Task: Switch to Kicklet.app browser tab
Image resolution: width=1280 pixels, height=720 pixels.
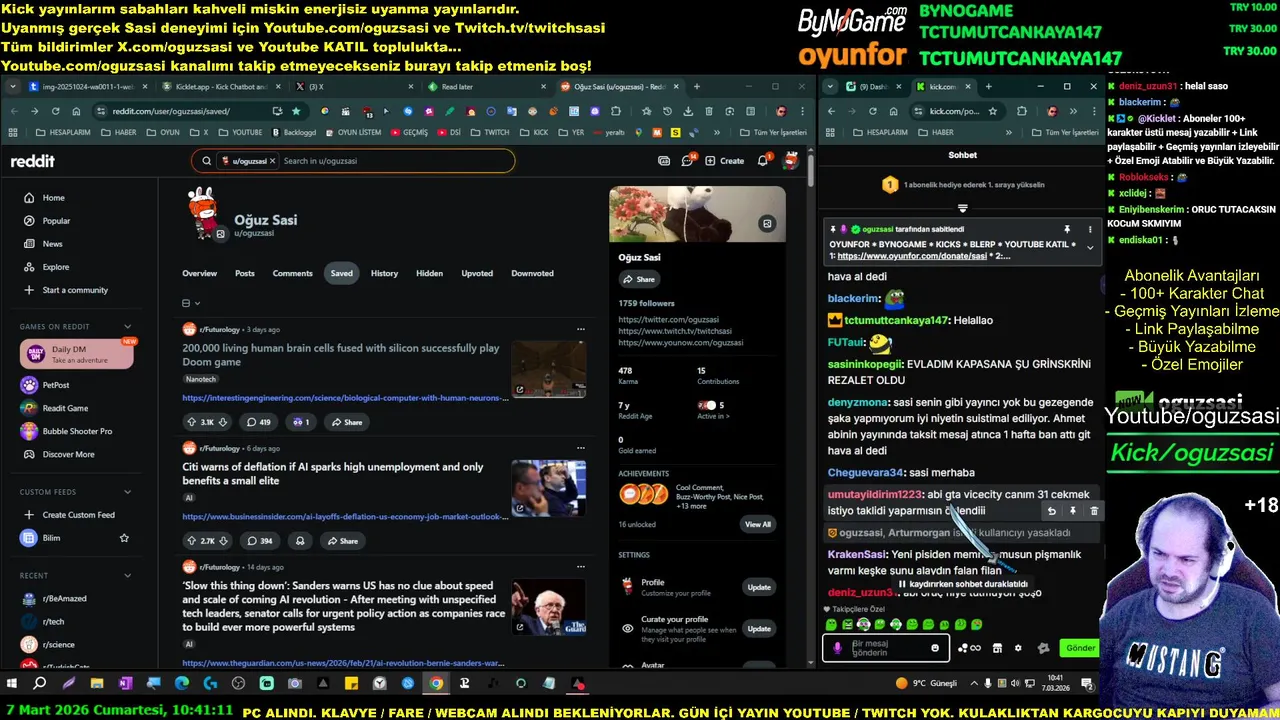Action: [222, 87]
